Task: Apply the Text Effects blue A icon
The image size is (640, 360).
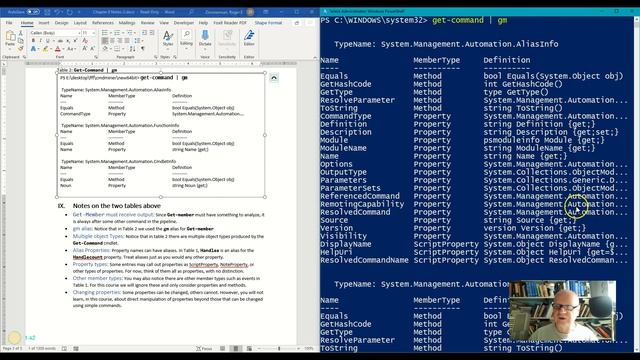Action: coord(33,49)
